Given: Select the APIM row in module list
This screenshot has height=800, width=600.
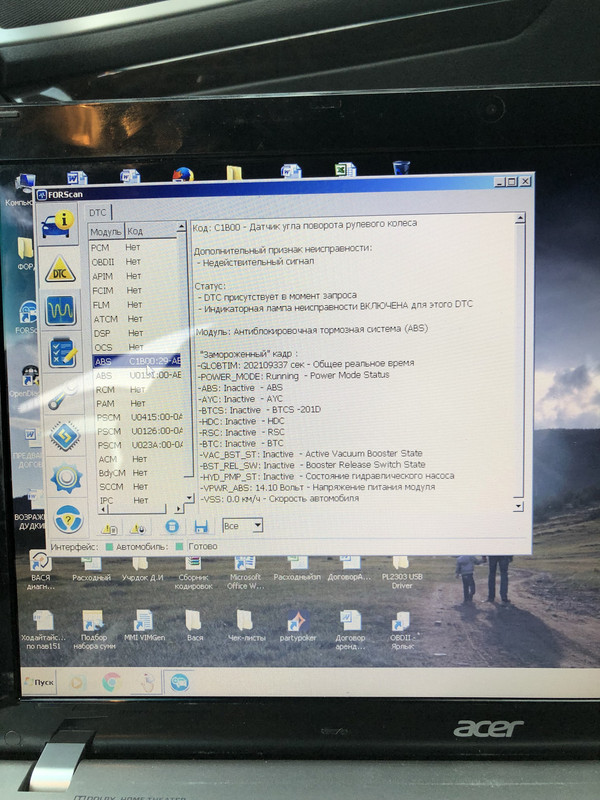Looking at the screenshot, I should pos(135,276).
